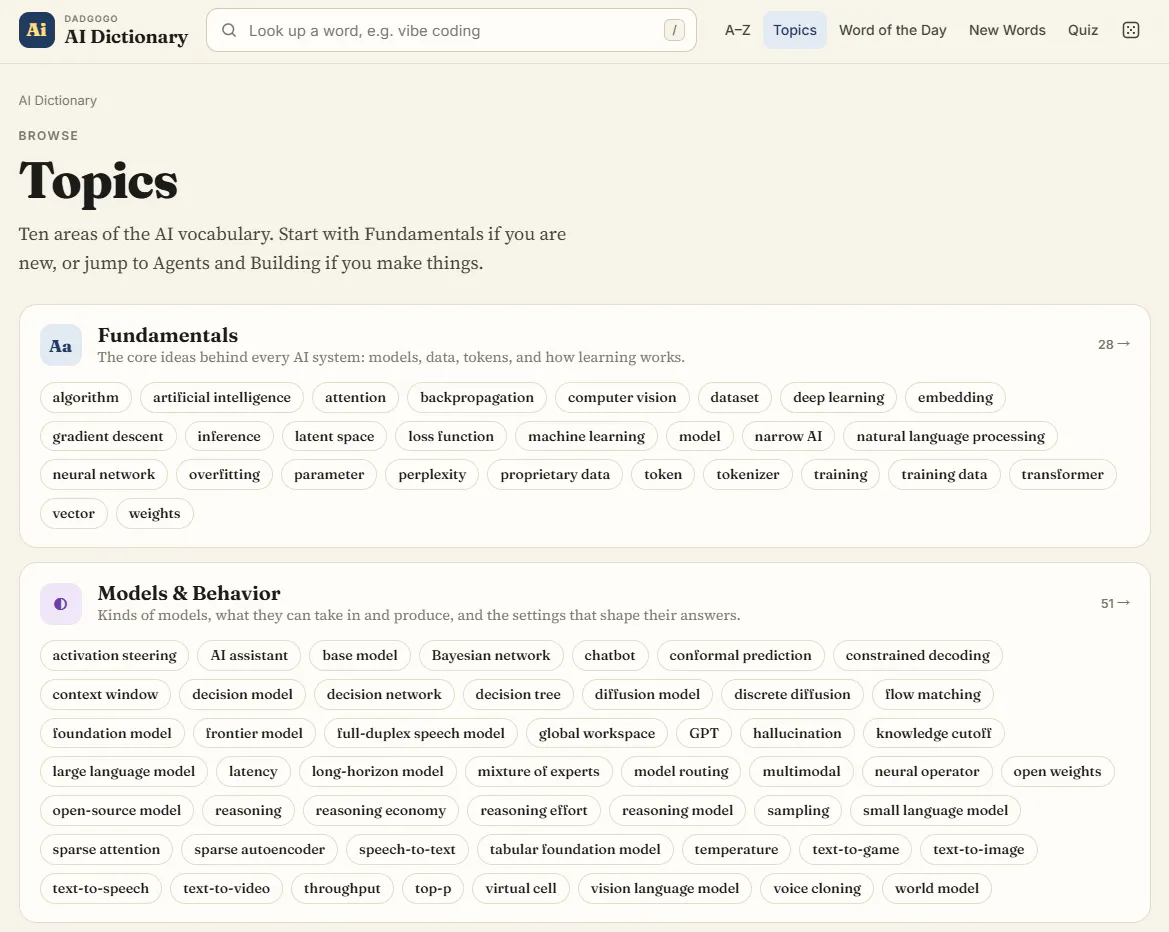
Task: Click the Ai Dictionary logo icon
Action: tap(37, 30)
